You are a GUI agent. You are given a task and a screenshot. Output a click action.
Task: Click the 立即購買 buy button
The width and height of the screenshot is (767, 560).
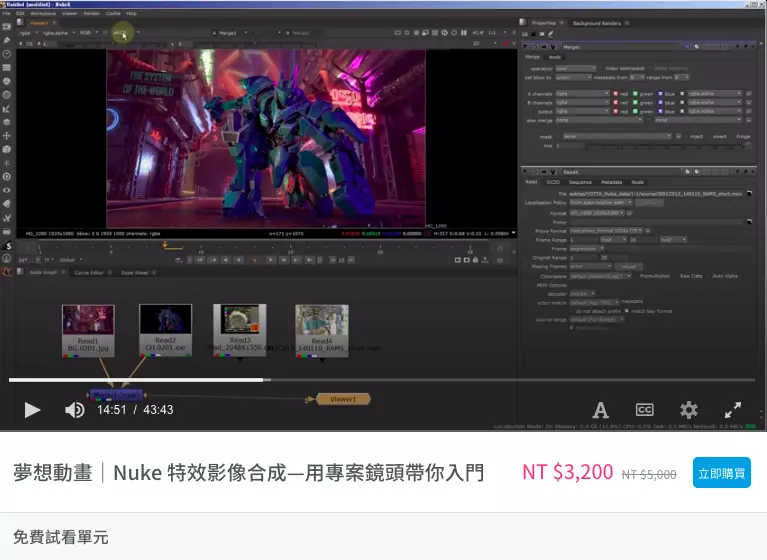[722, 473]
